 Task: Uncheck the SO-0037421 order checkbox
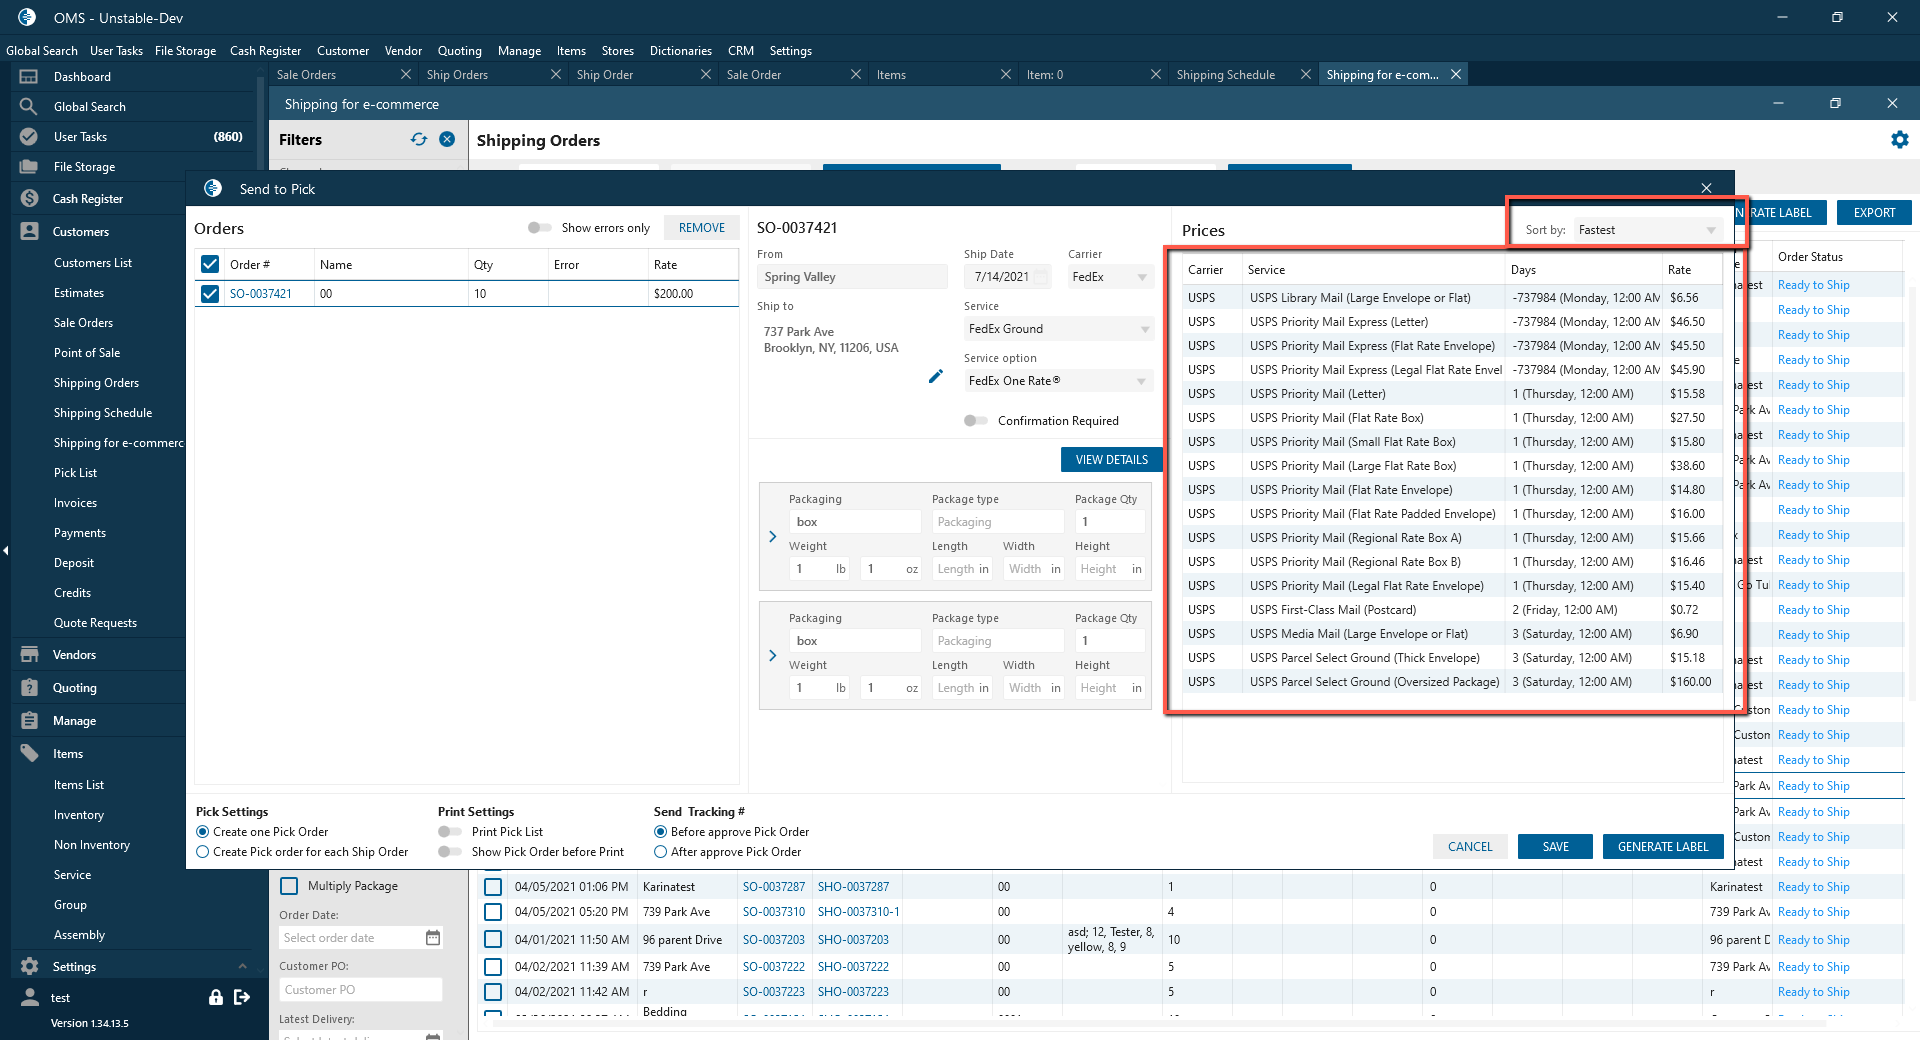210,294
